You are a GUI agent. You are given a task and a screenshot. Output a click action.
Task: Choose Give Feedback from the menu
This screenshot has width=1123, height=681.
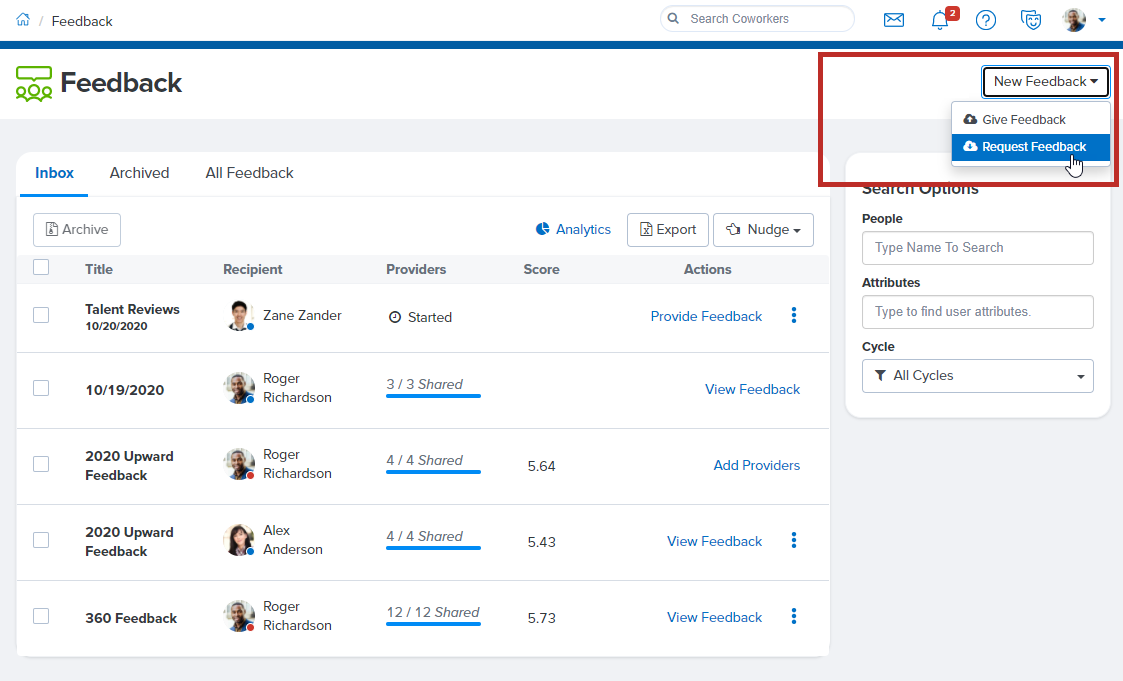1023,120
